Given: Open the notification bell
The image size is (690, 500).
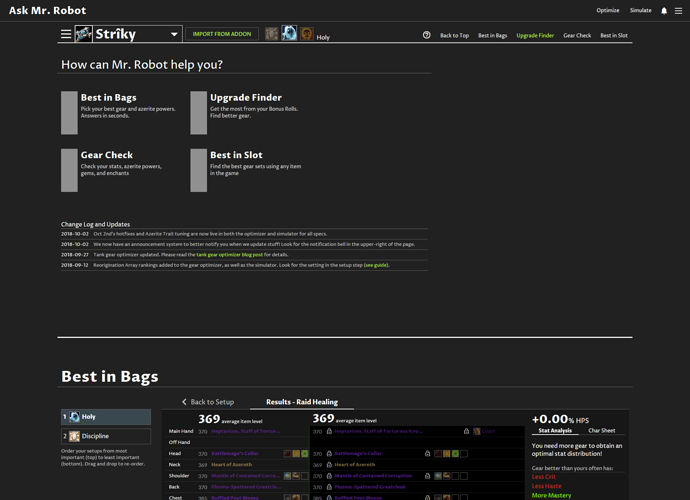Looking at the screenshot, I should tap(664, 11).
